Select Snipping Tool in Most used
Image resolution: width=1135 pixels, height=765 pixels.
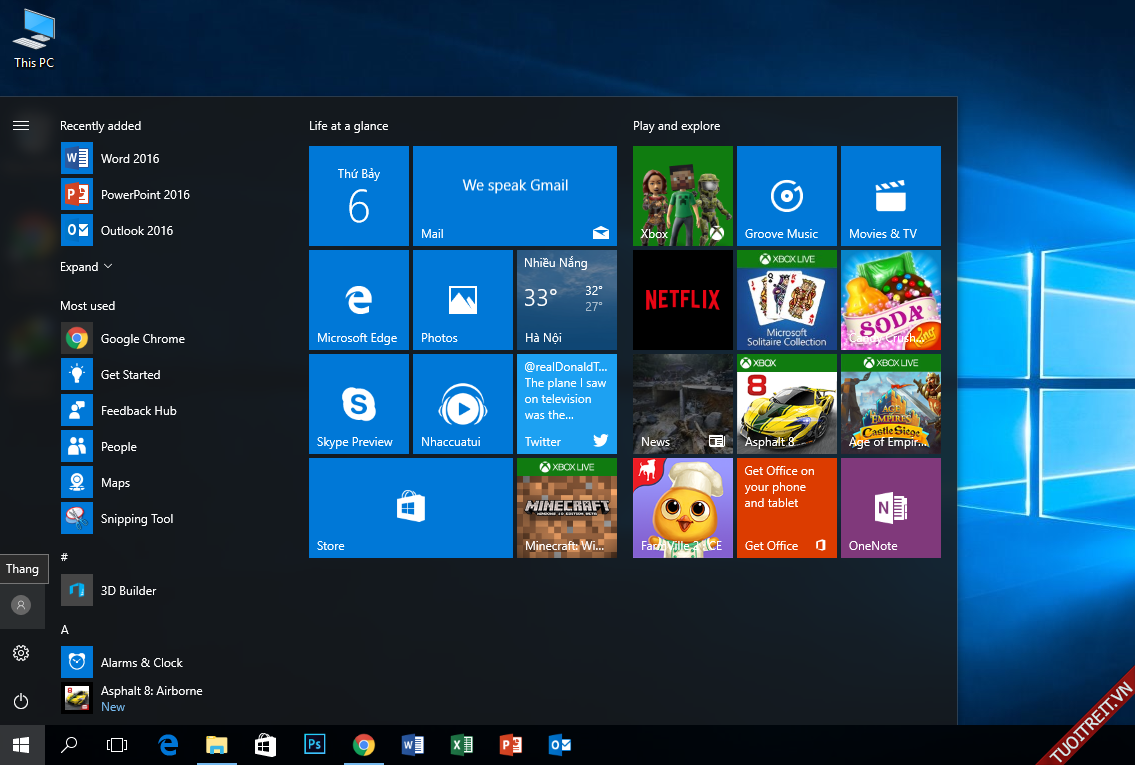coord(136,519)
